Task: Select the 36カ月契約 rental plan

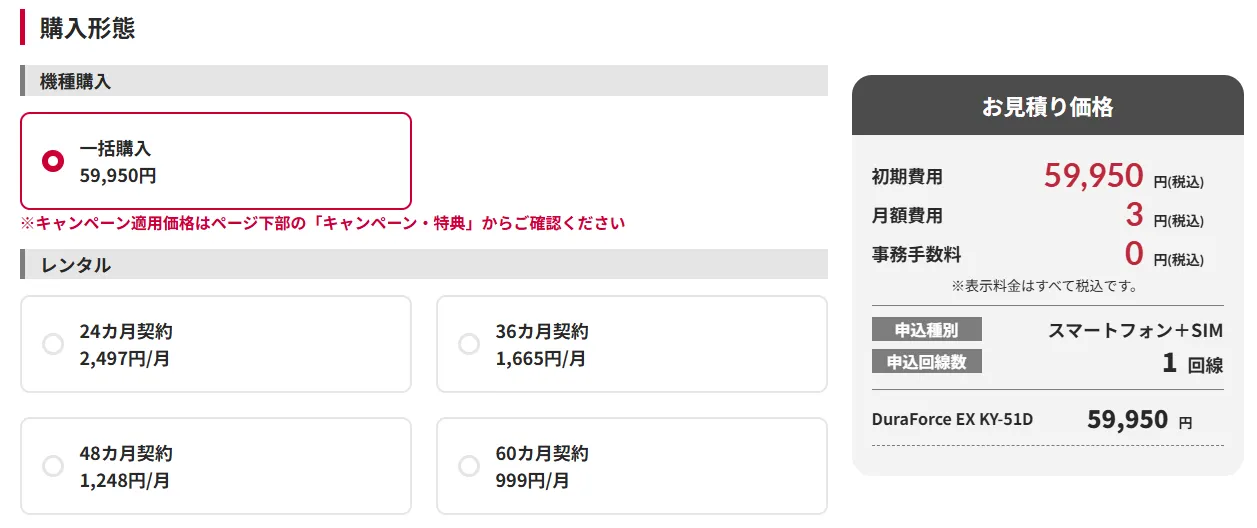Action: 469,344
